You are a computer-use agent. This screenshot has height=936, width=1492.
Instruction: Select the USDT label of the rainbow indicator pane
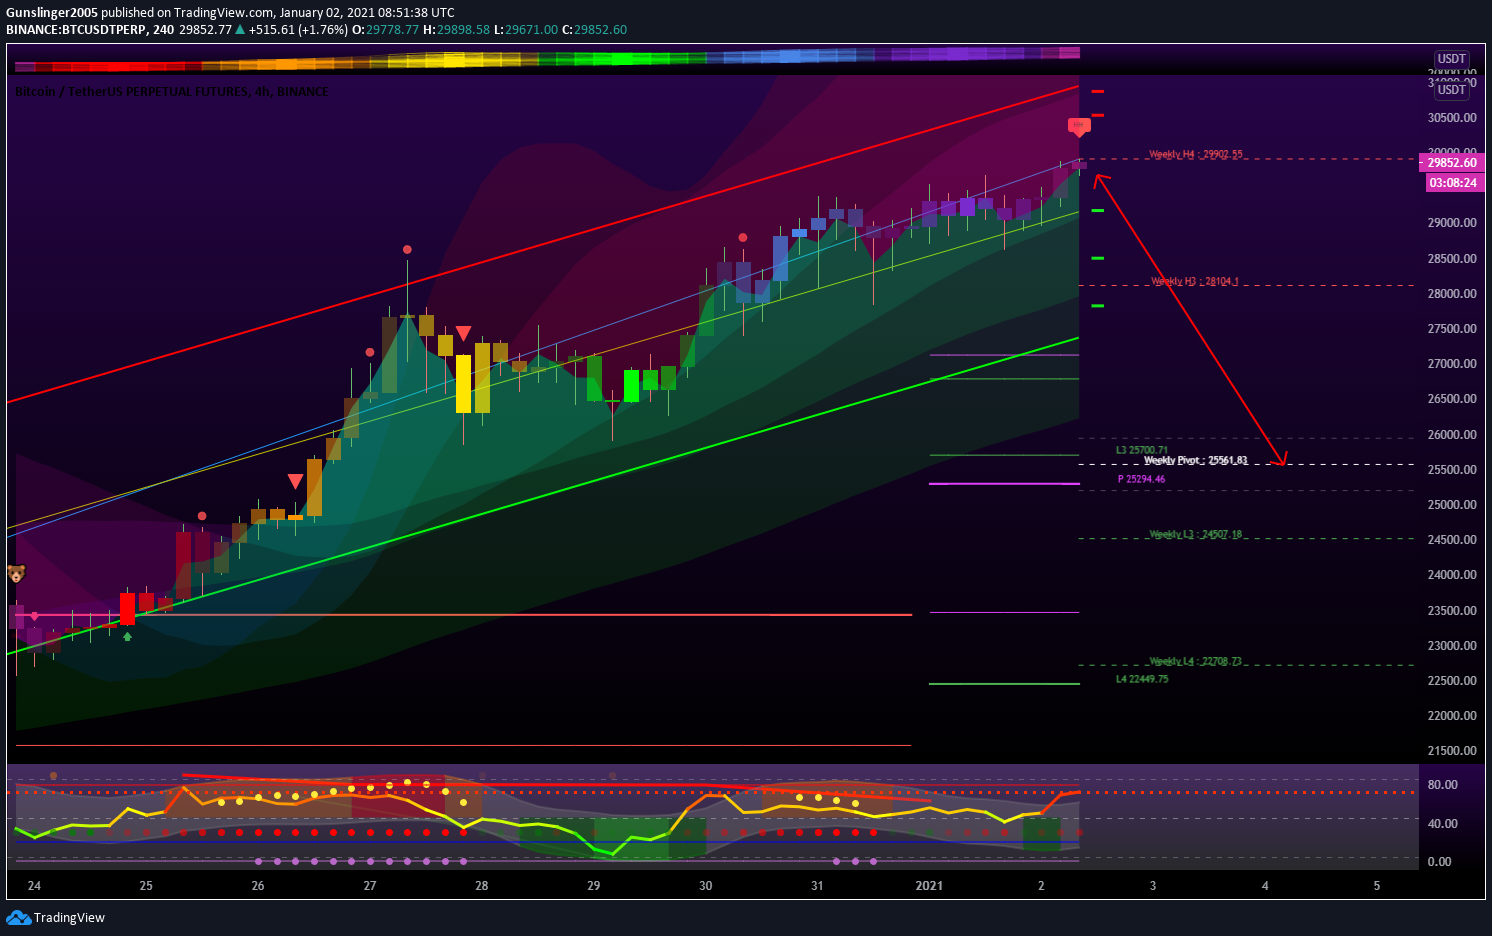1451,59
